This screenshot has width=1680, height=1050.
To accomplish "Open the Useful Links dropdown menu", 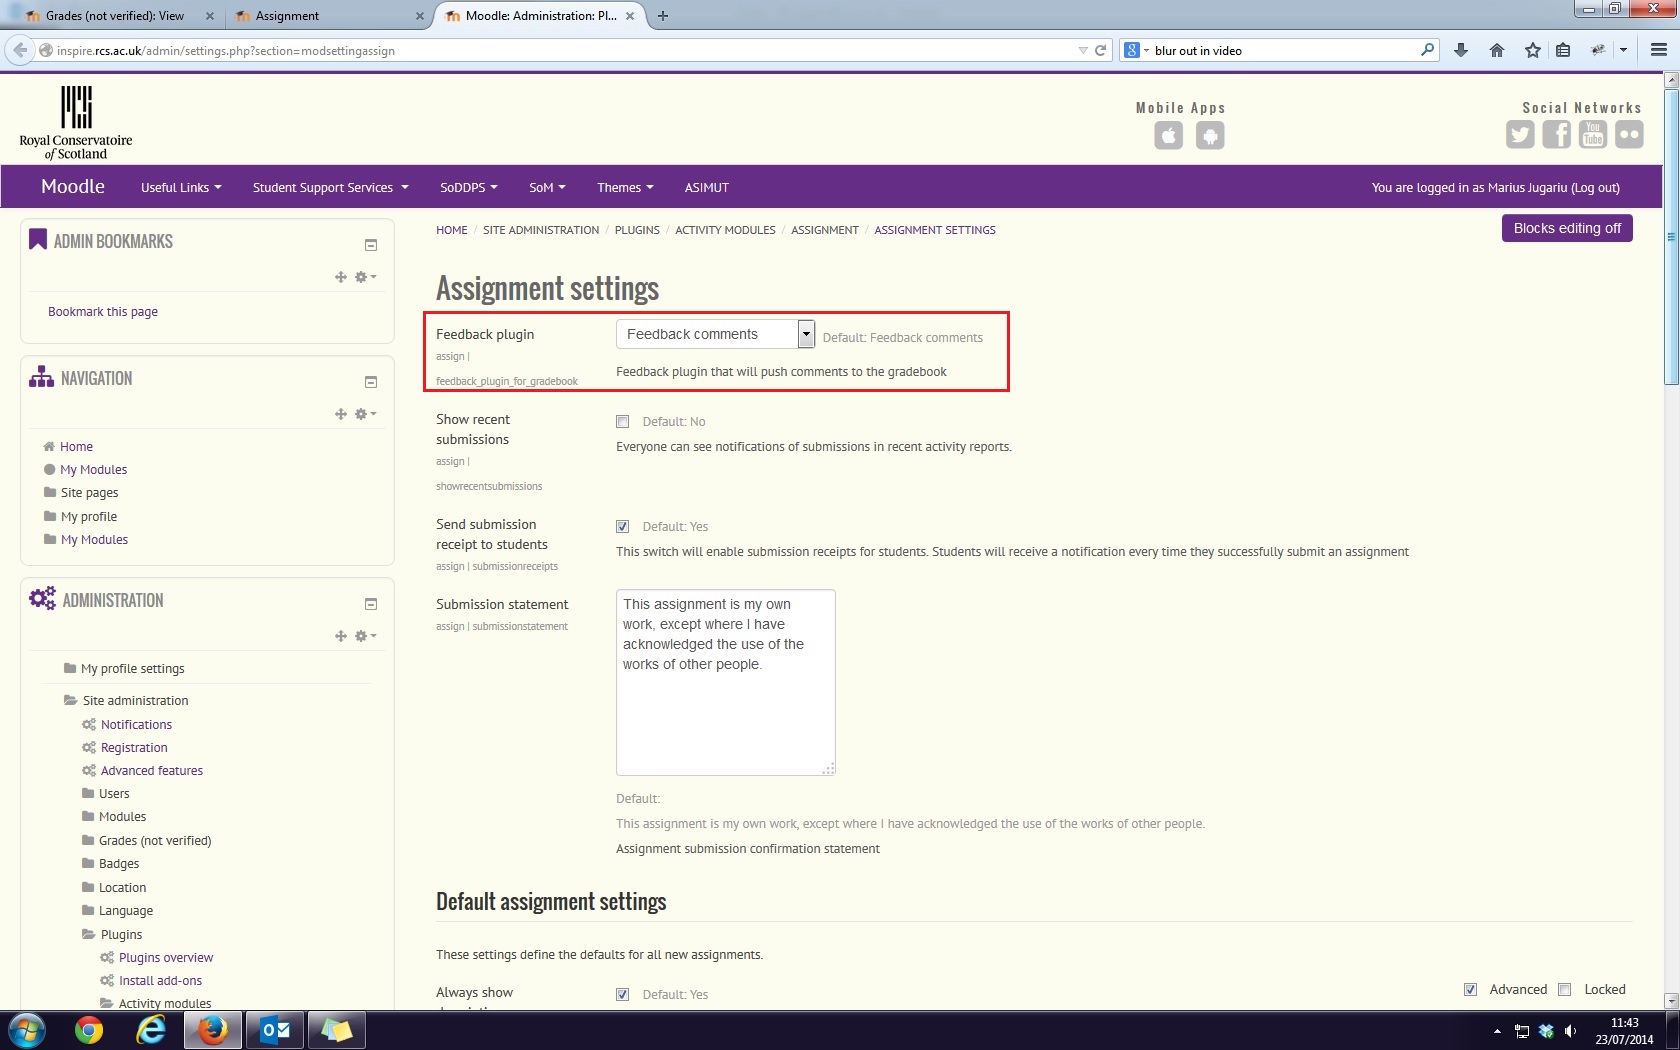I will coord(181,188).
